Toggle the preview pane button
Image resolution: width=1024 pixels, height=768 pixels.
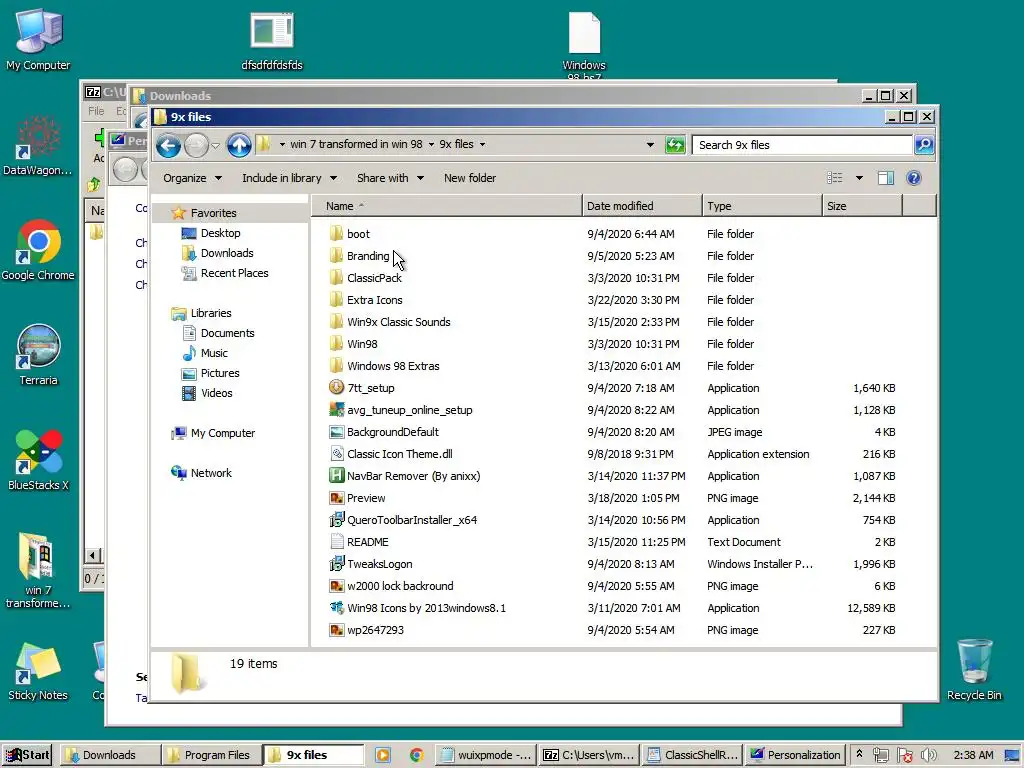click(x=886, y=178)
